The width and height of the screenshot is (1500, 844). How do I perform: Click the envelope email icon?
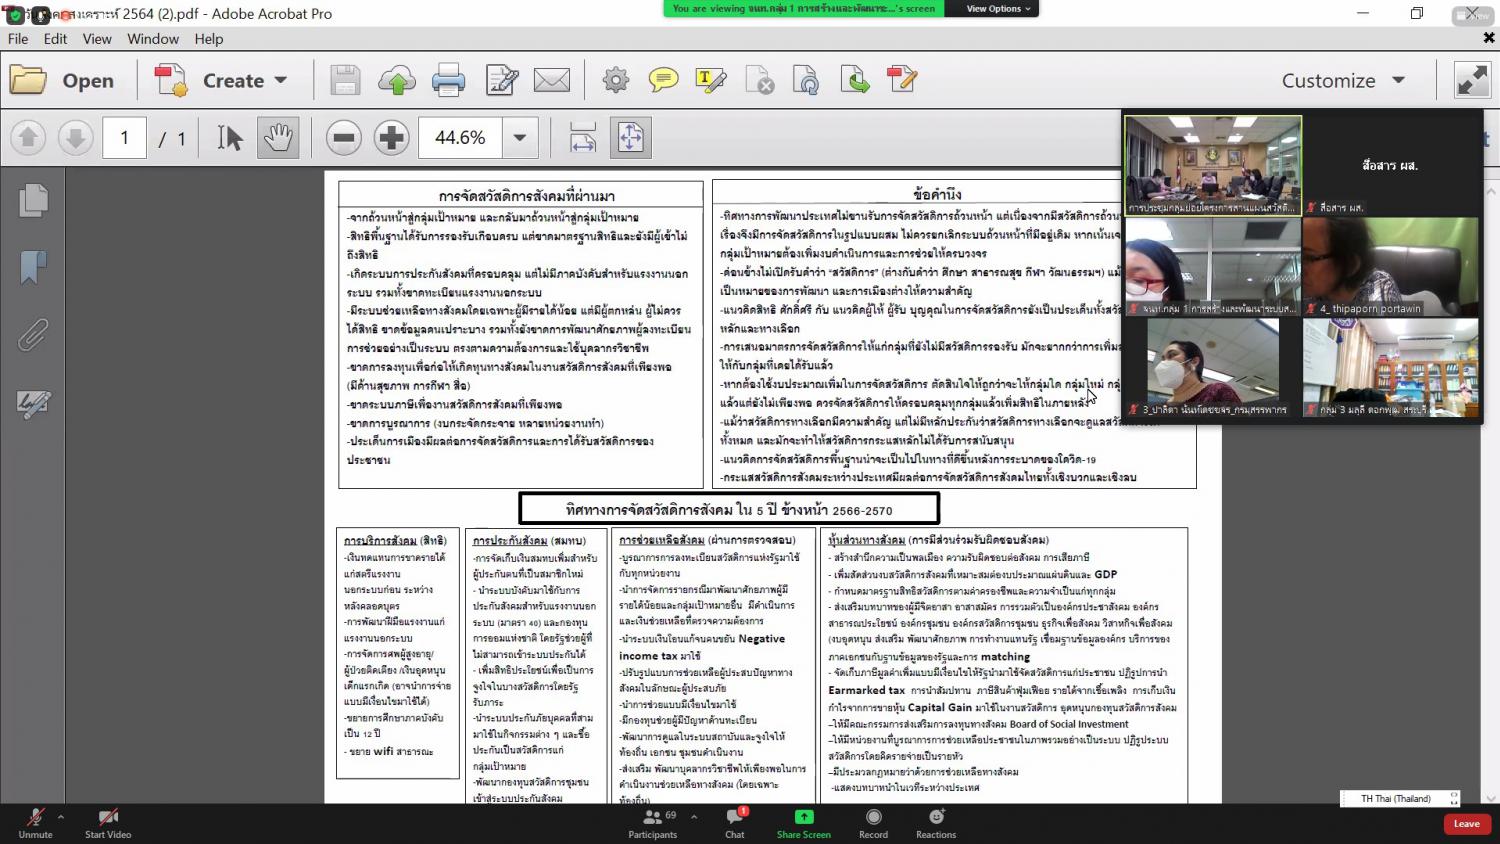pyautogui.click(x=552, y=80)
